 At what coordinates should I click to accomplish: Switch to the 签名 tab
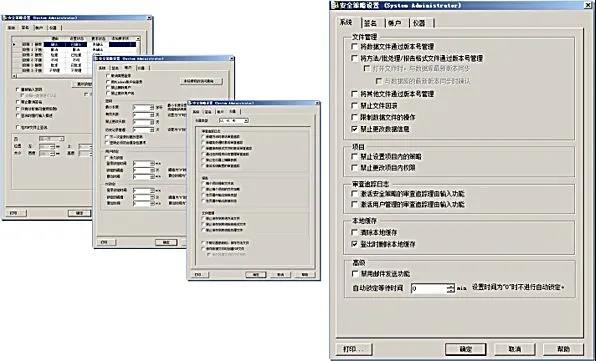tap(371, 23)
